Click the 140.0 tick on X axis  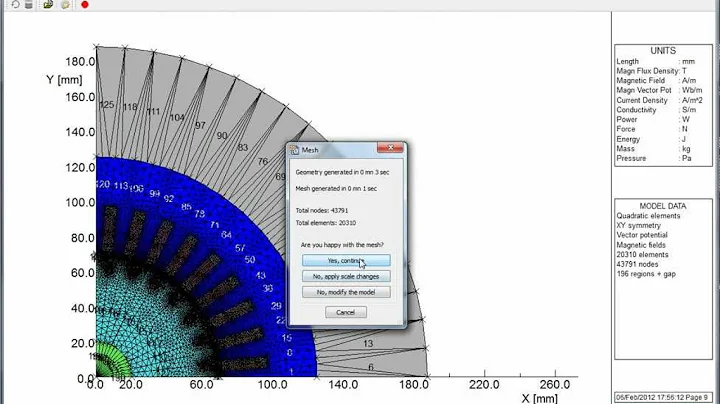[x=343, y=384]
